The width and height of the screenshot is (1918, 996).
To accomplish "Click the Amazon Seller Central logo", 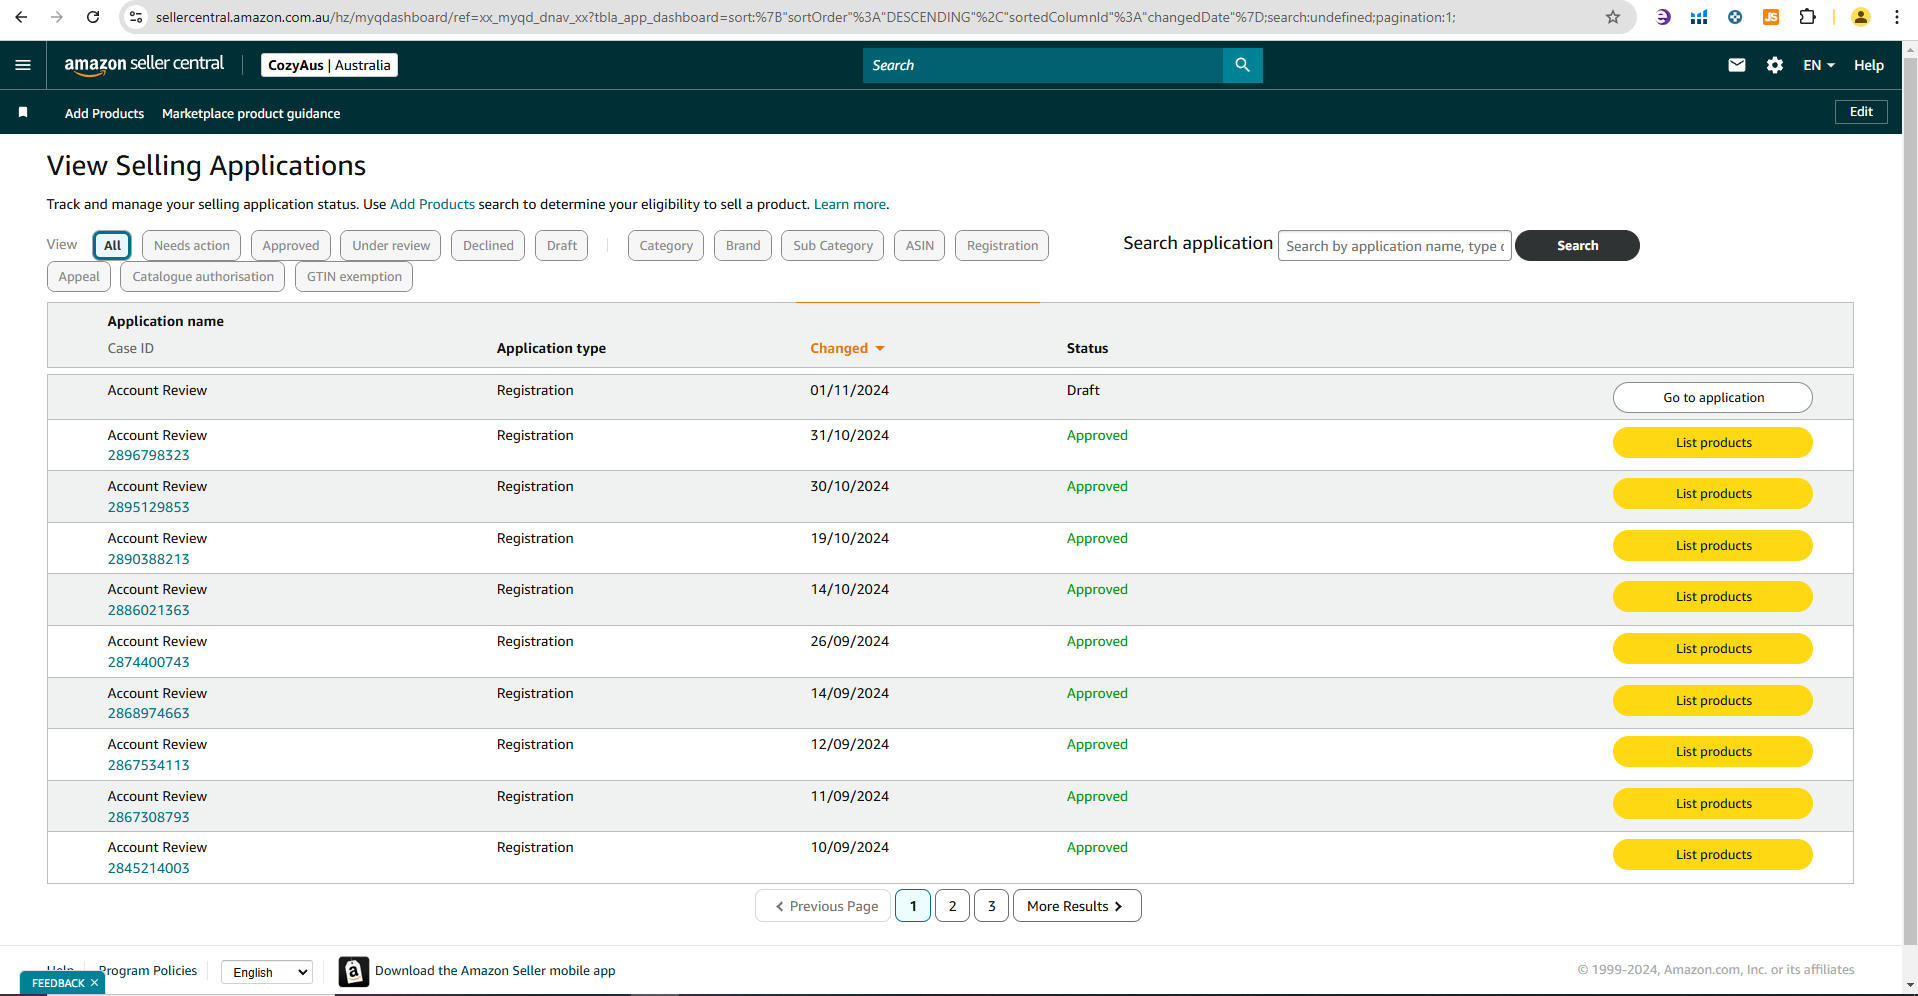I will coord(144,65).
